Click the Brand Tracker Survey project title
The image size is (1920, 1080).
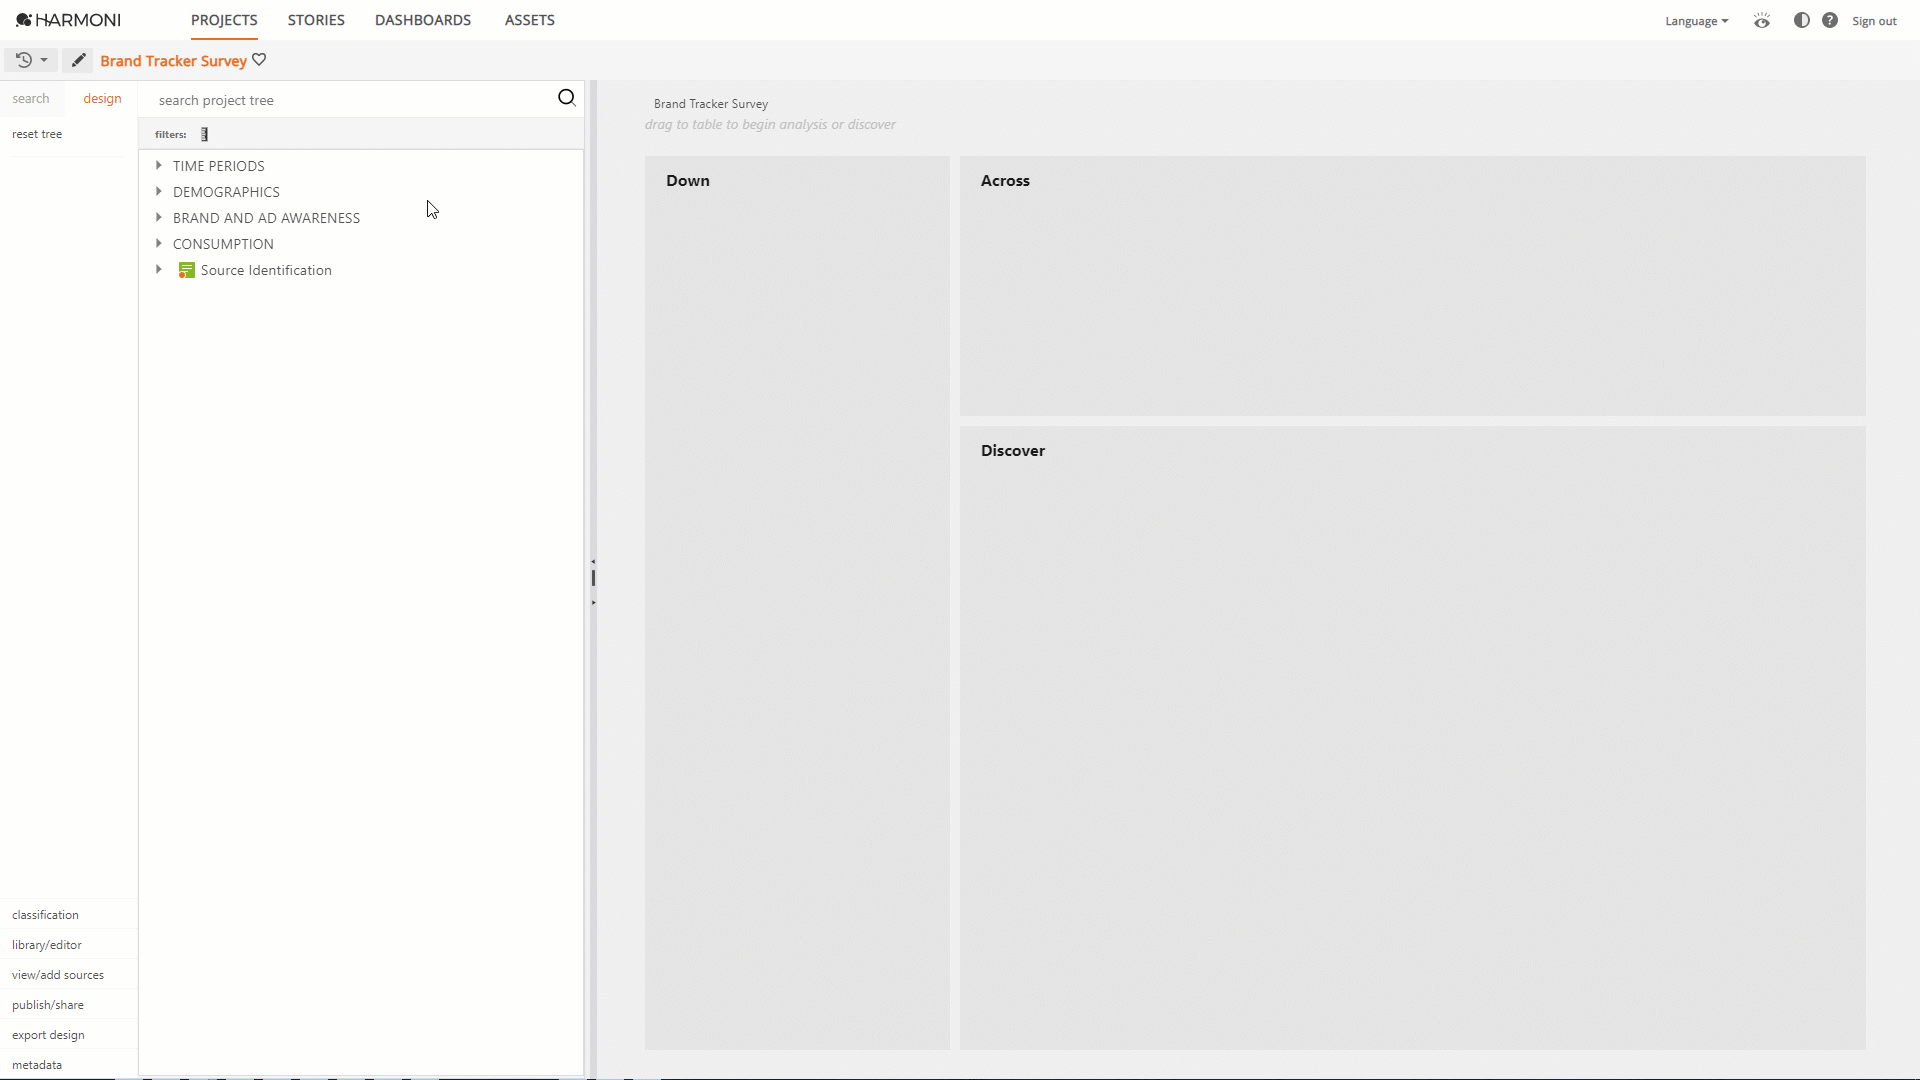173,61
